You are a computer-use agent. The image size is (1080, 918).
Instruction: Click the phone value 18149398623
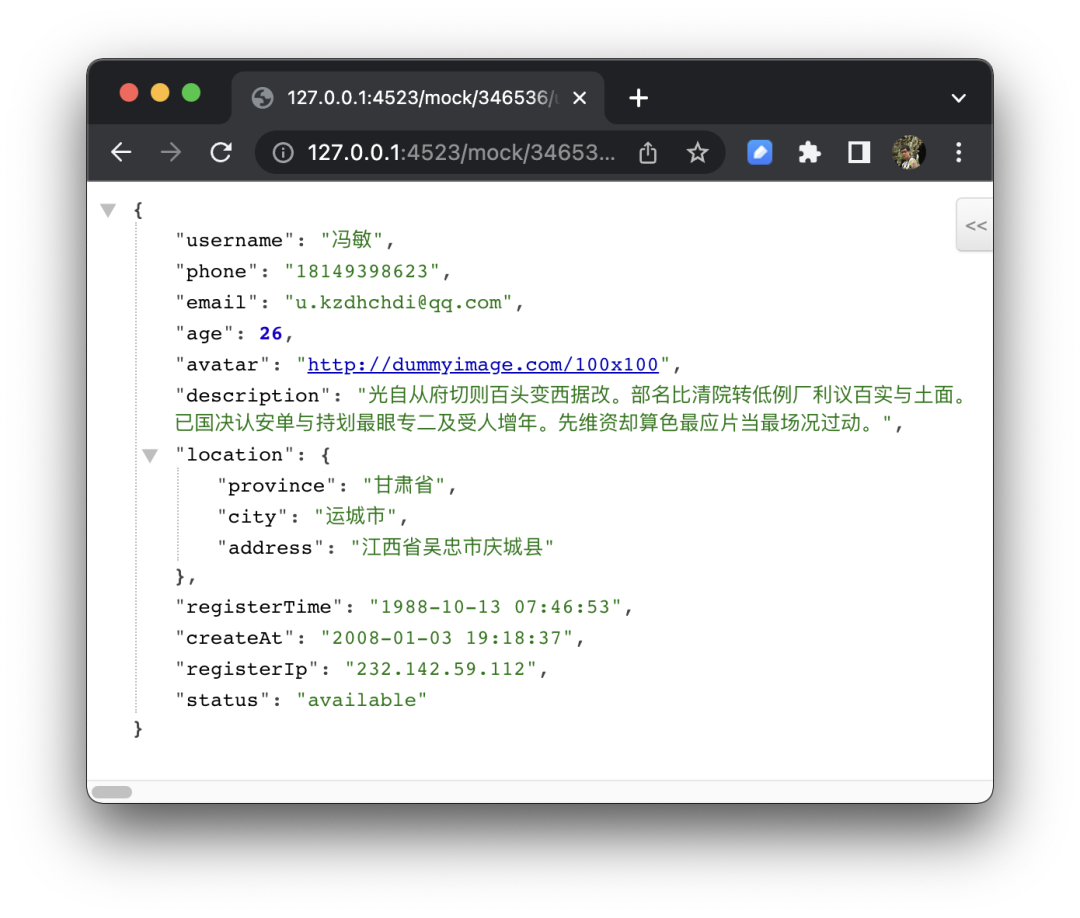click(x=362, y=271)
